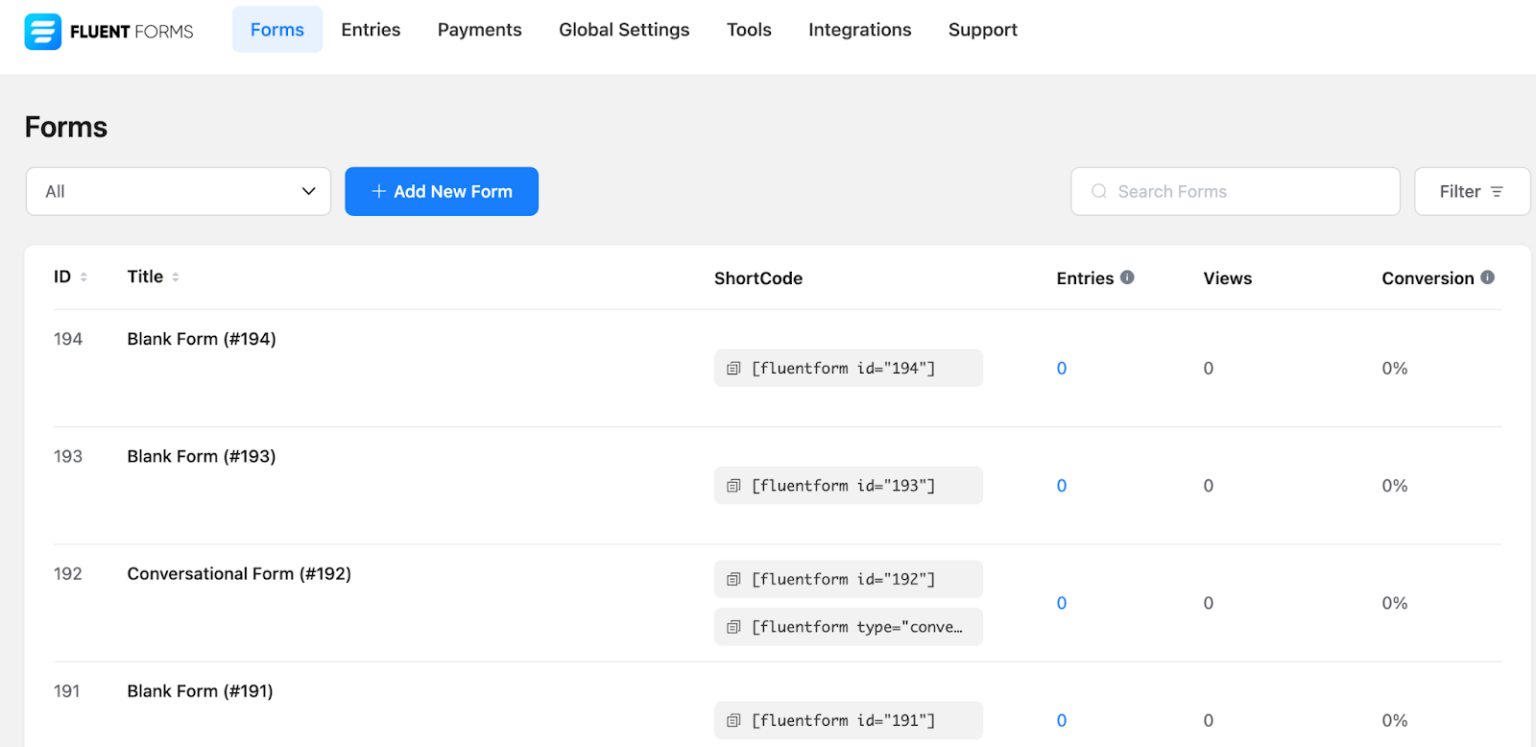Copy the conversational type shortcode icon
The image size is (1536, 747).
[733, 627]
